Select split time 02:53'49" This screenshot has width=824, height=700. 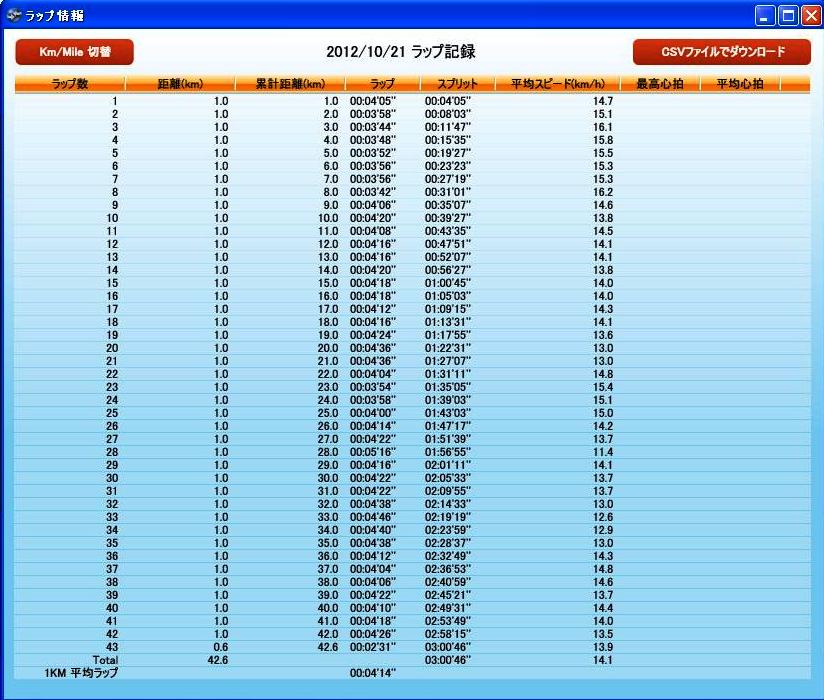tap(448, 621)
